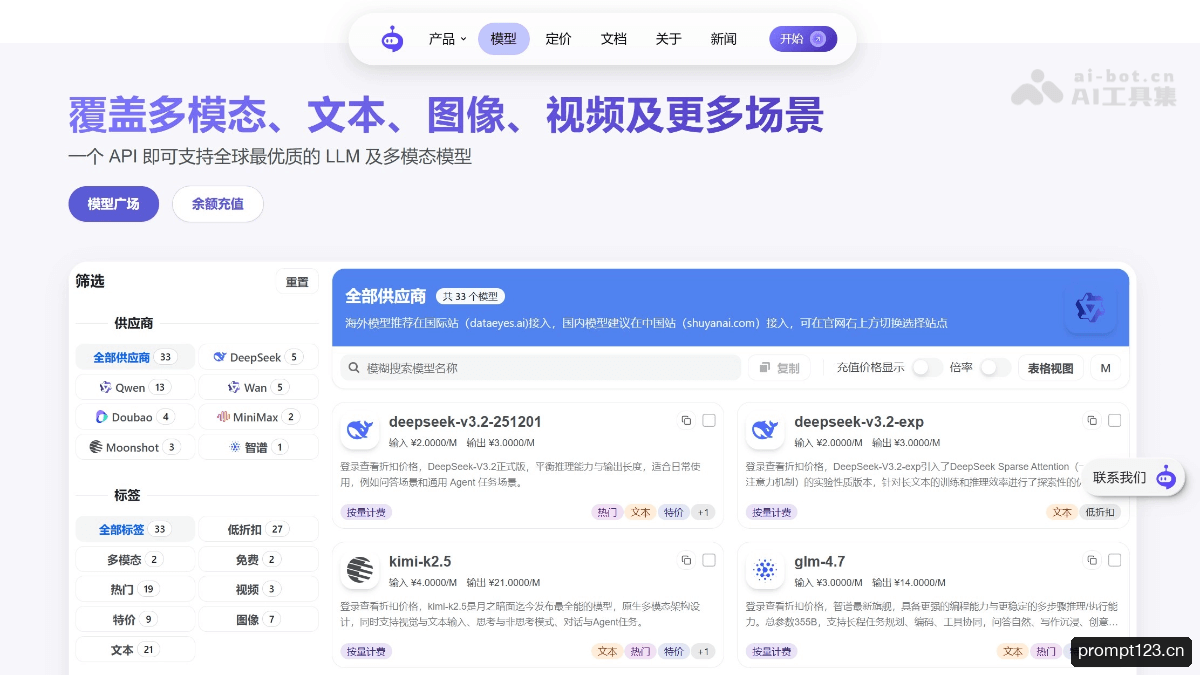Viewport: 1200px width, 675px height.
Task: Click the glm-4.7 logo
Action: pos(765,571)
